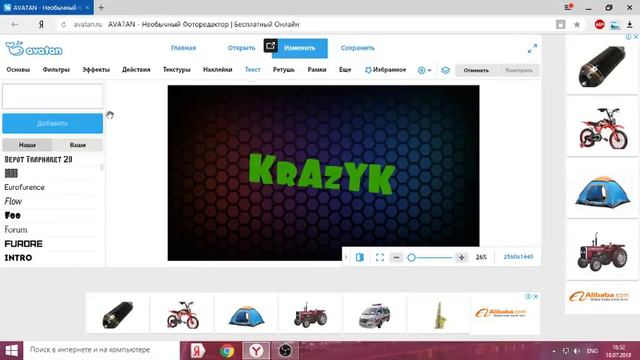Adjust the zoom slider handle
The image size is (640, 360).
[x=411, y=258]
